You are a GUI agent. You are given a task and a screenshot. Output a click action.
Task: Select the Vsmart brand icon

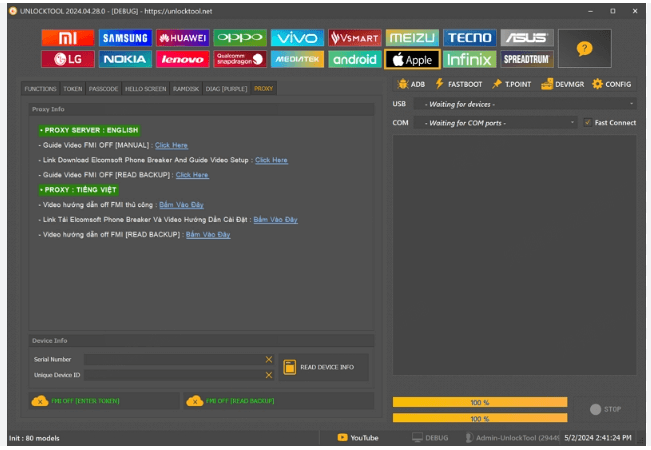(355, 38)
